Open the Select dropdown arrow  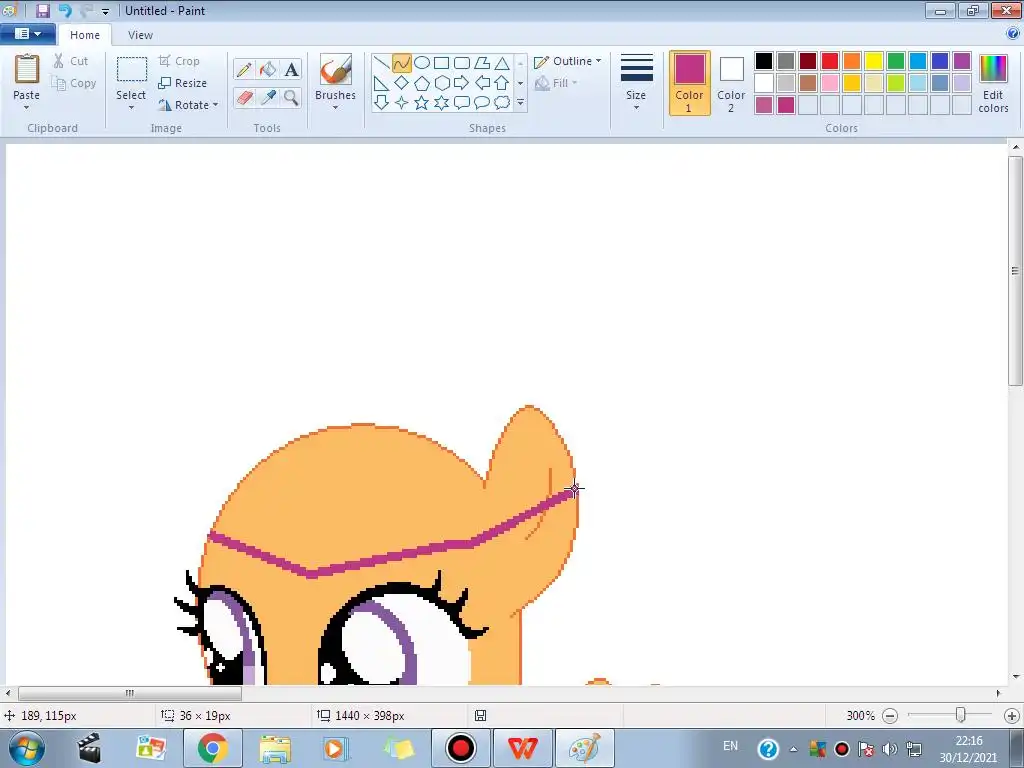(131, 108)
